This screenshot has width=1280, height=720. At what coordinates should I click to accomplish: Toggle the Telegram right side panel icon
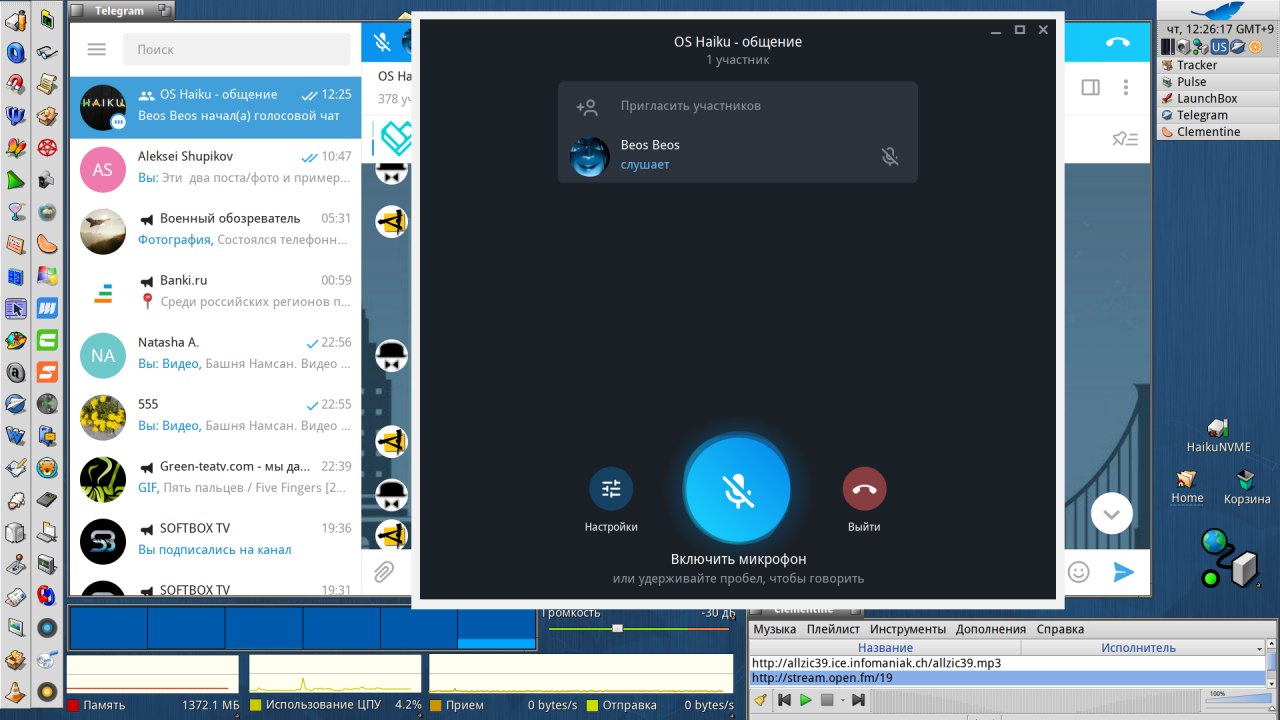click(x=1091, y=87)
